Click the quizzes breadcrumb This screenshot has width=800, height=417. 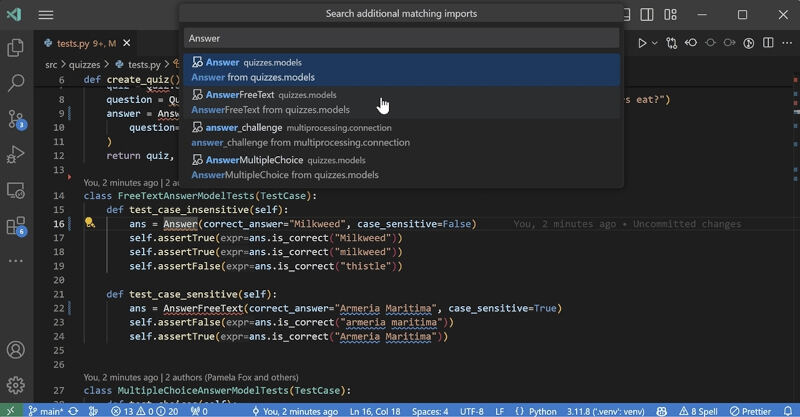(x=85, y=65)
